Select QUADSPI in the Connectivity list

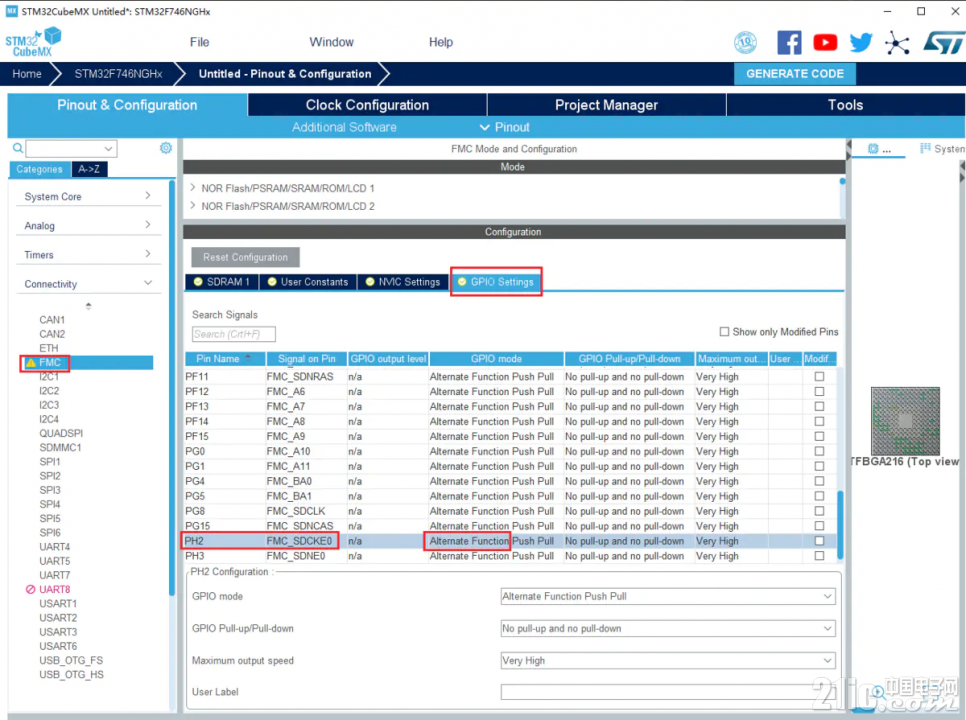61,433
